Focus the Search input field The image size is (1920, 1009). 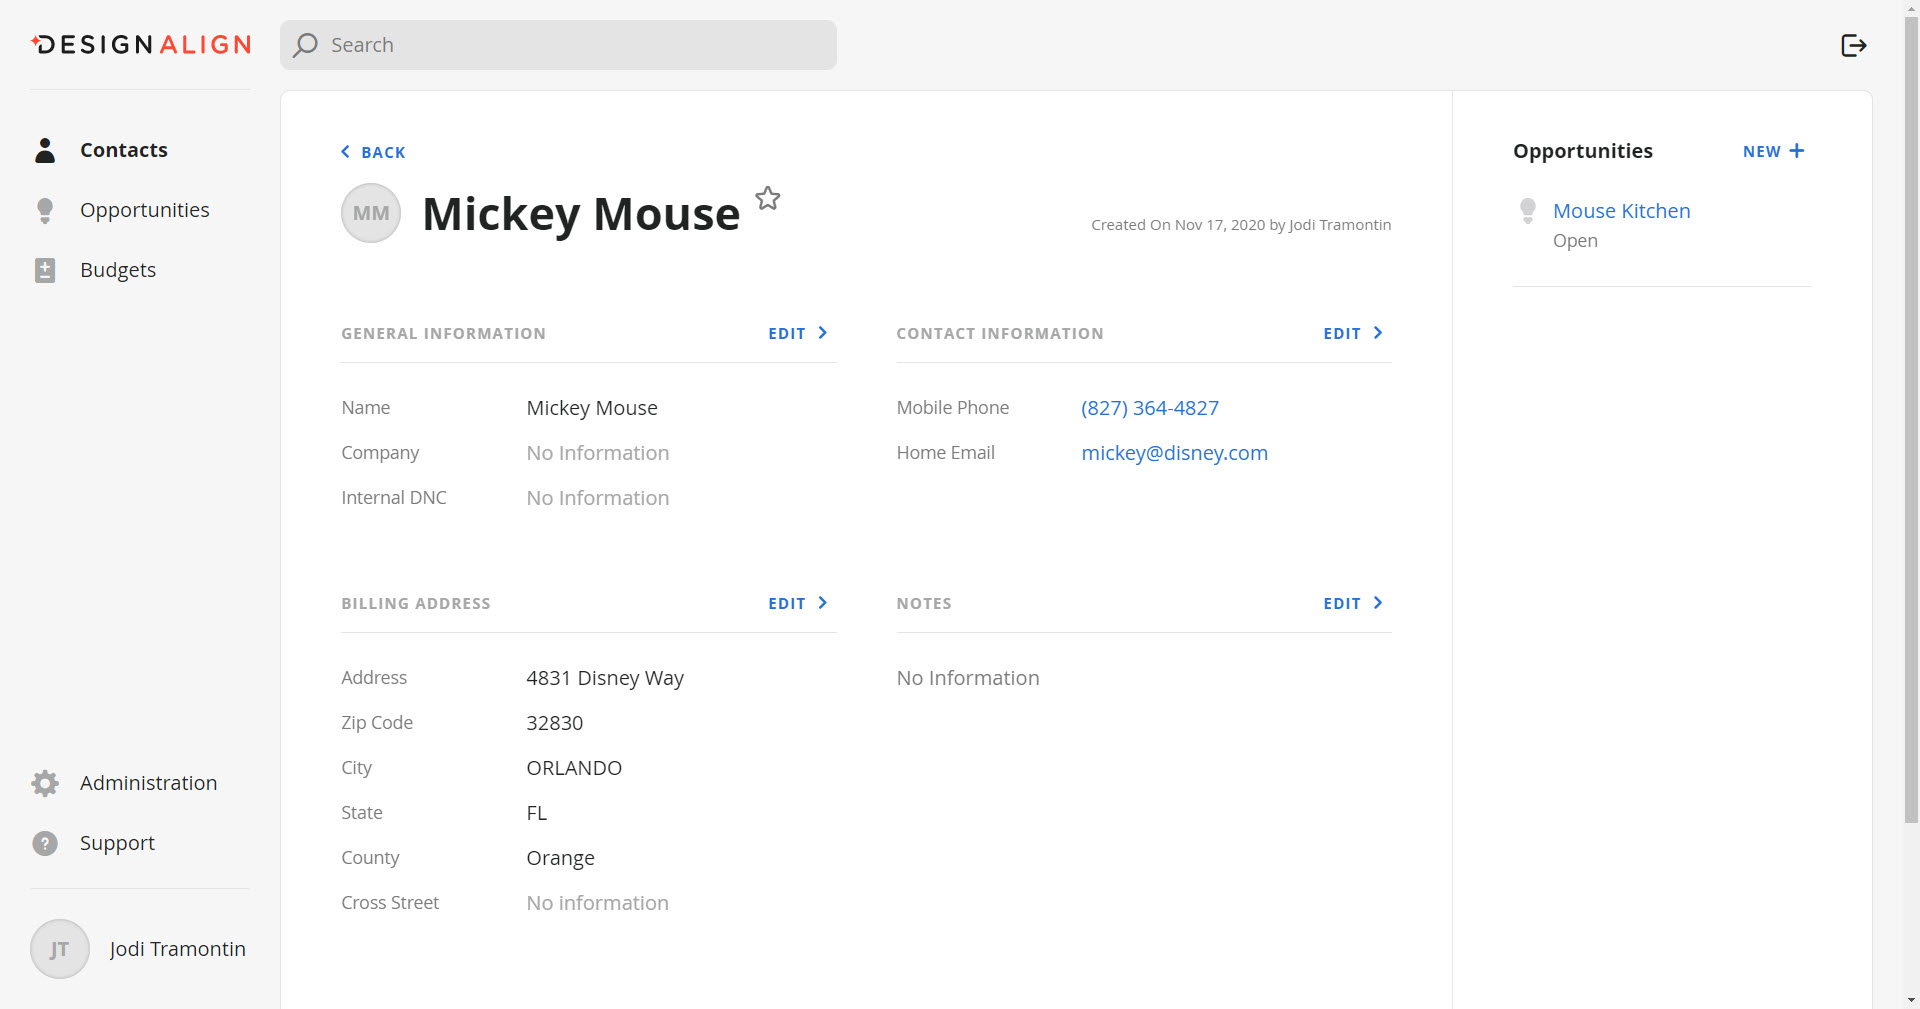click(558, 45)
